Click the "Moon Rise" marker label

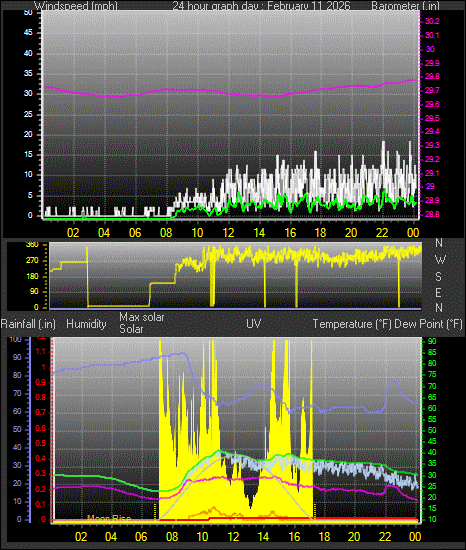click(x=109, y=518)
